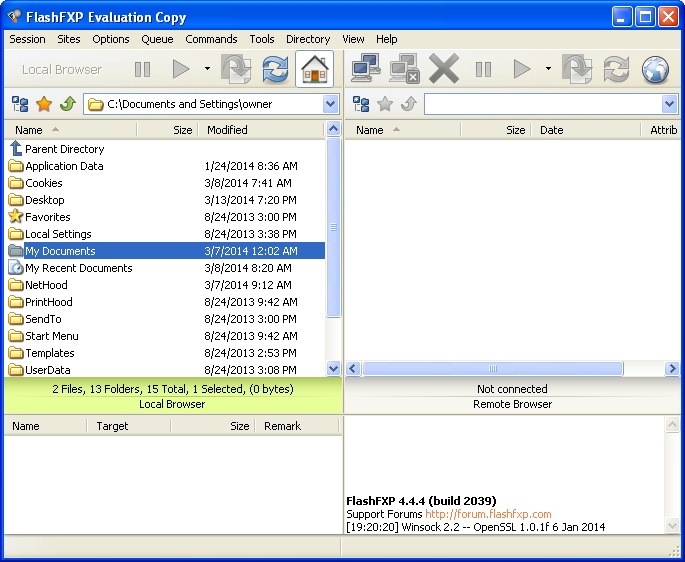Click remote list horizontal scroll right arrow
Viewport: 685px width, 562px height.
[672, 368]
